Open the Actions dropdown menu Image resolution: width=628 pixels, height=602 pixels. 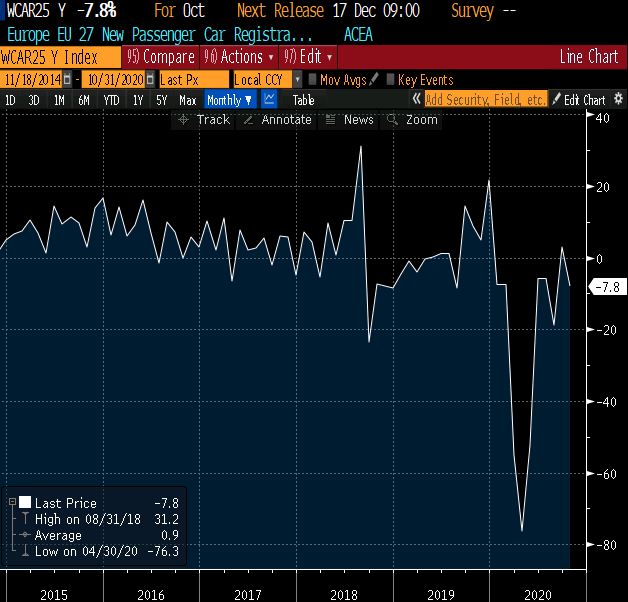click(x=239, y=57)
